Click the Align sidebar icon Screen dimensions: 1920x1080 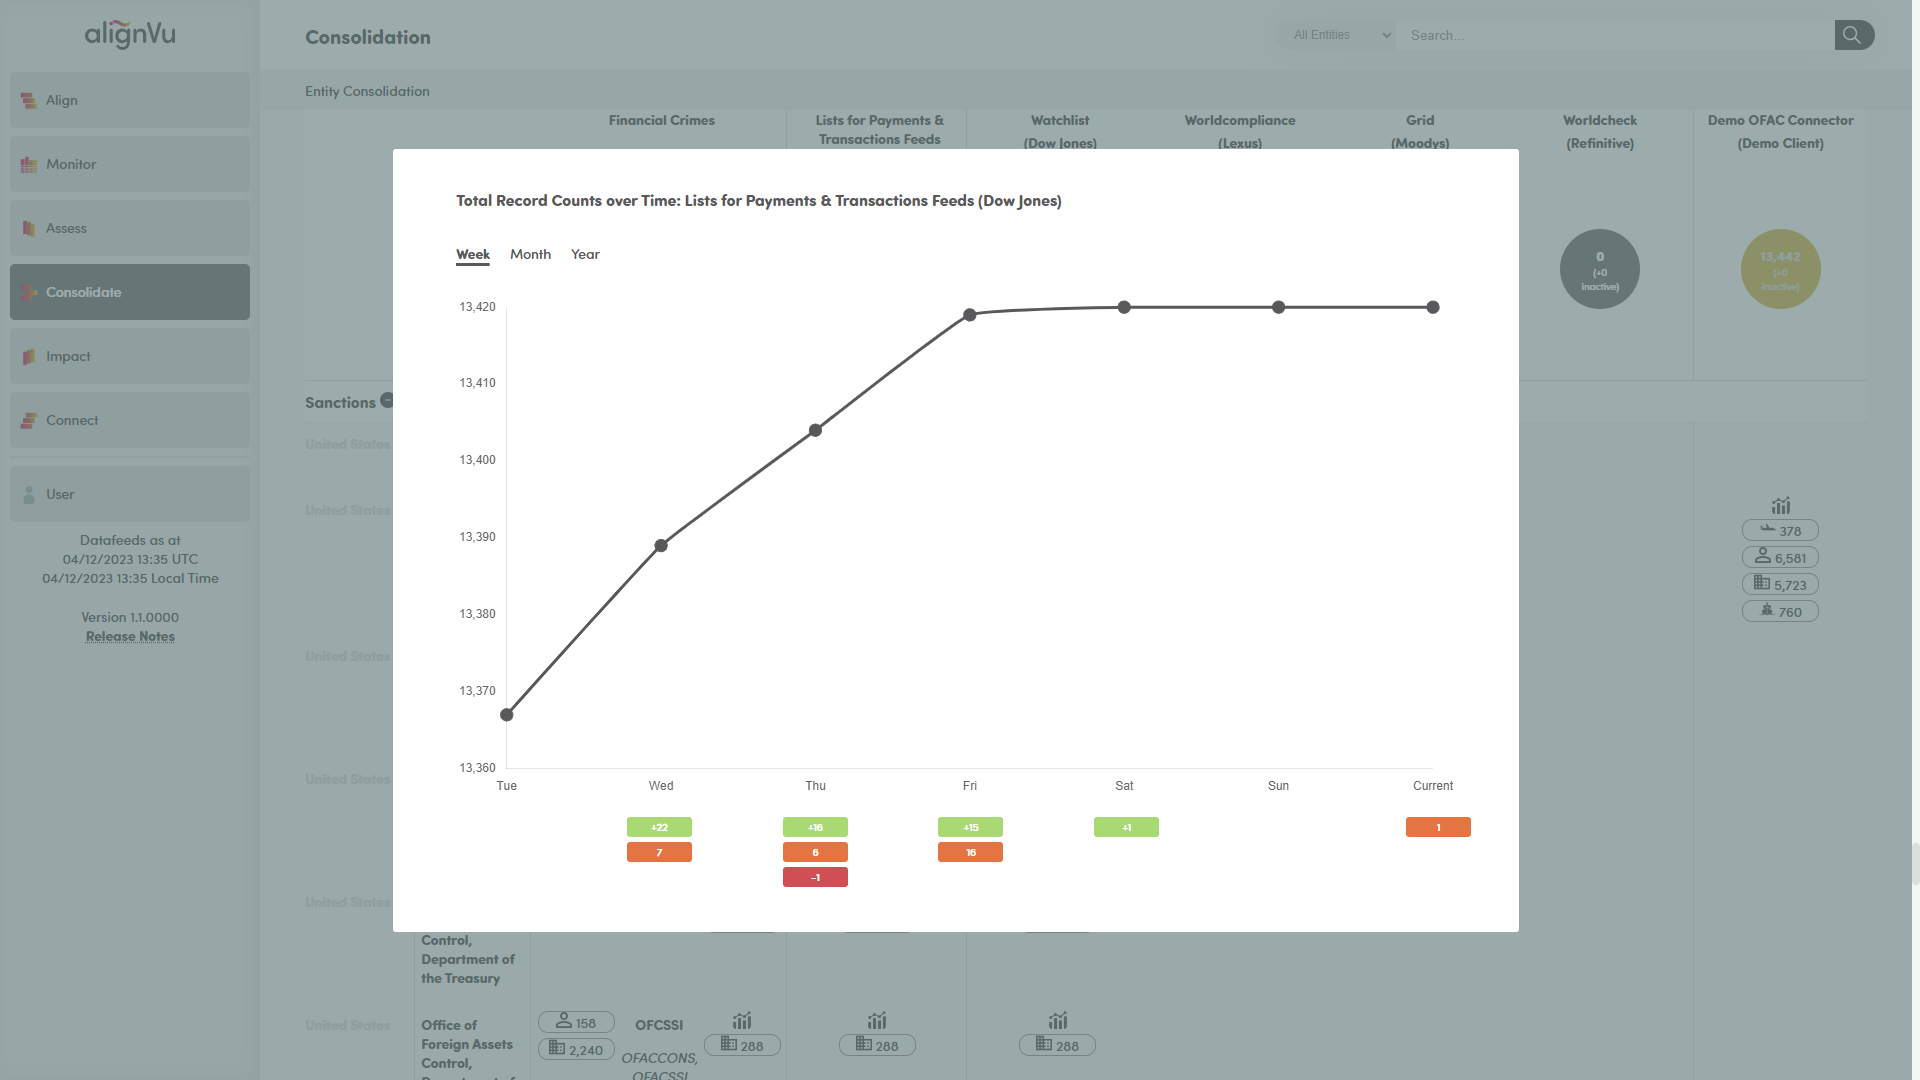(29, 100)
